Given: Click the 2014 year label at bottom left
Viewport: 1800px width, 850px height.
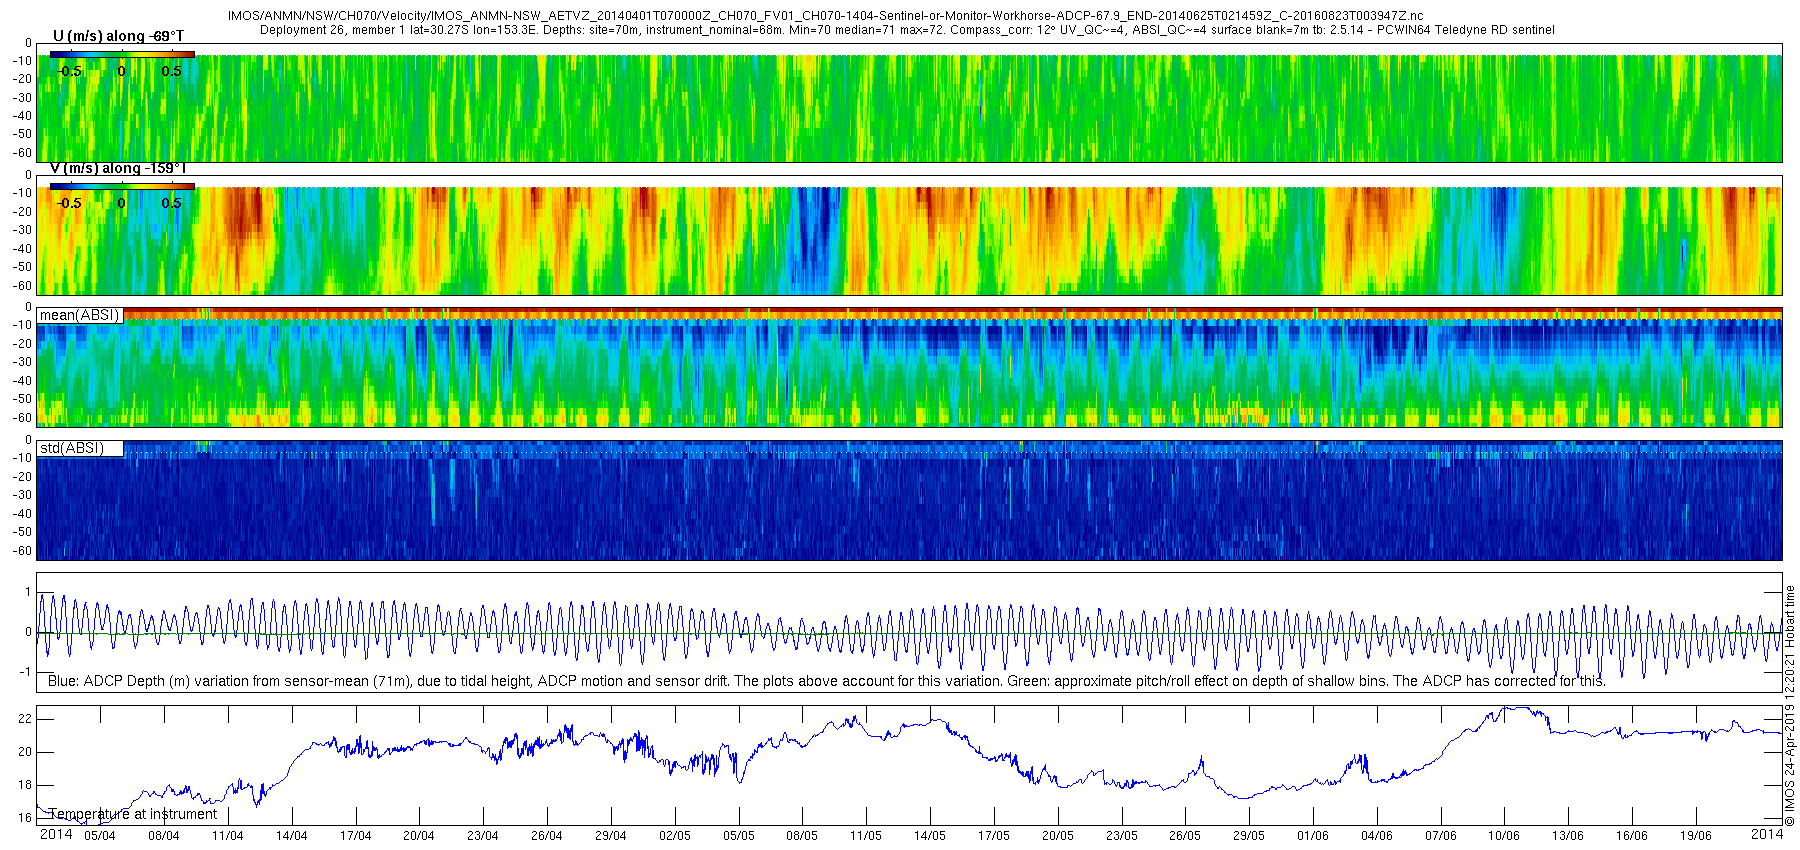Looking at the screenshot, I should tap(56, 834).
